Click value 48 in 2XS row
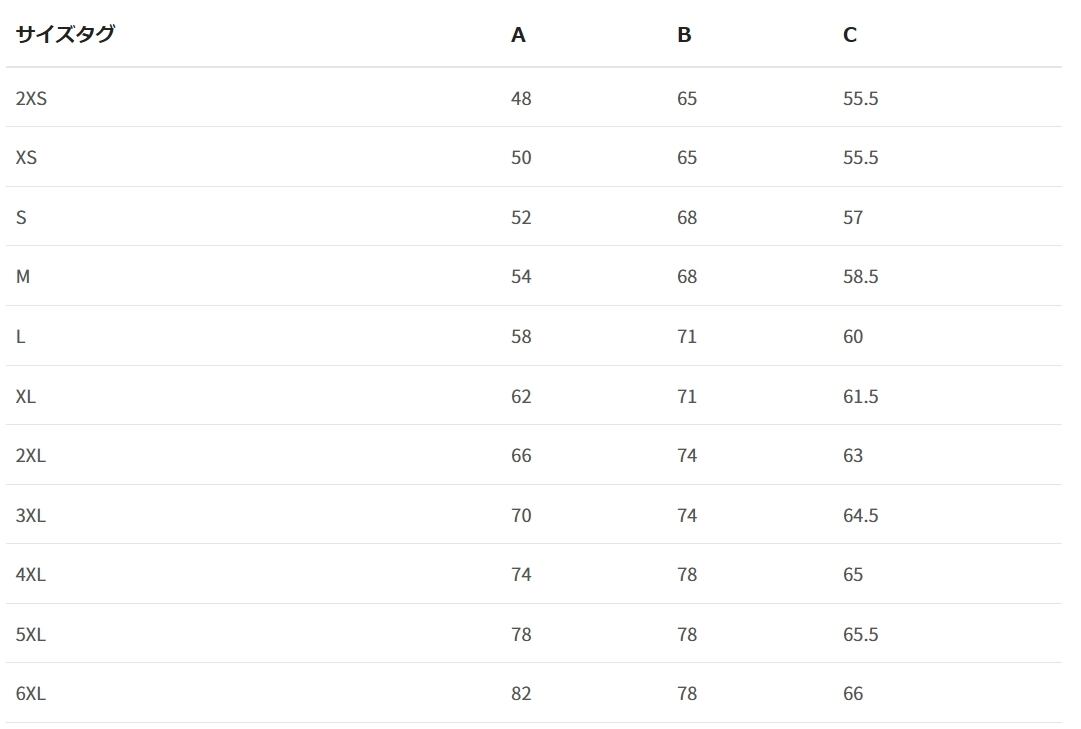Viewport: 1081px width, 729px height. [521, 99]
